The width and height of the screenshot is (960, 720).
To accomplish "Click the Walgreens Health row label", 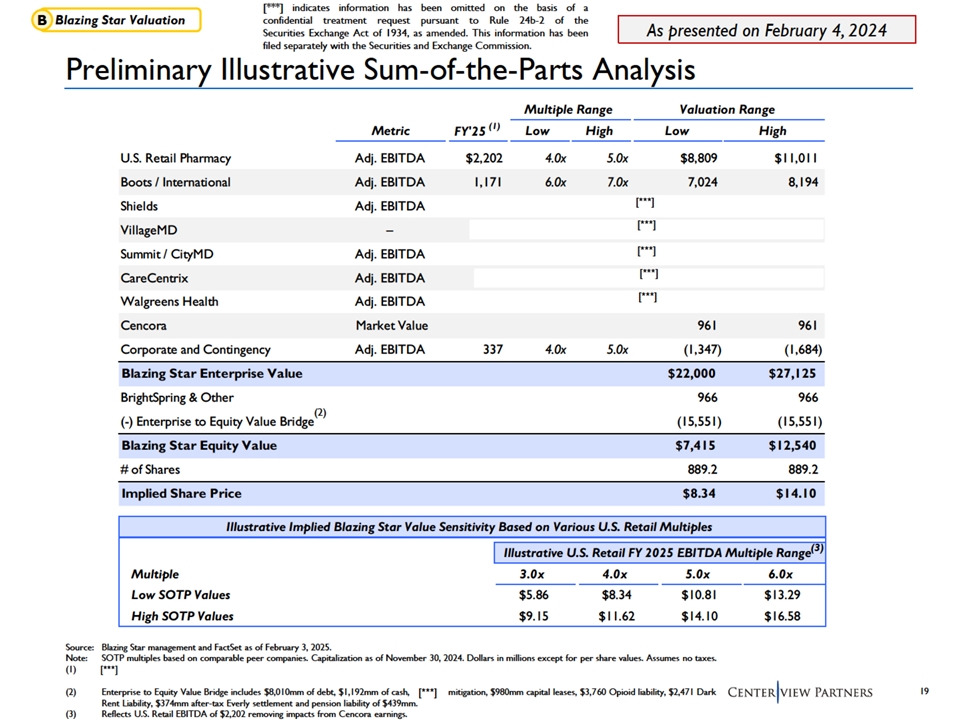I will click(x=169, y=301).
